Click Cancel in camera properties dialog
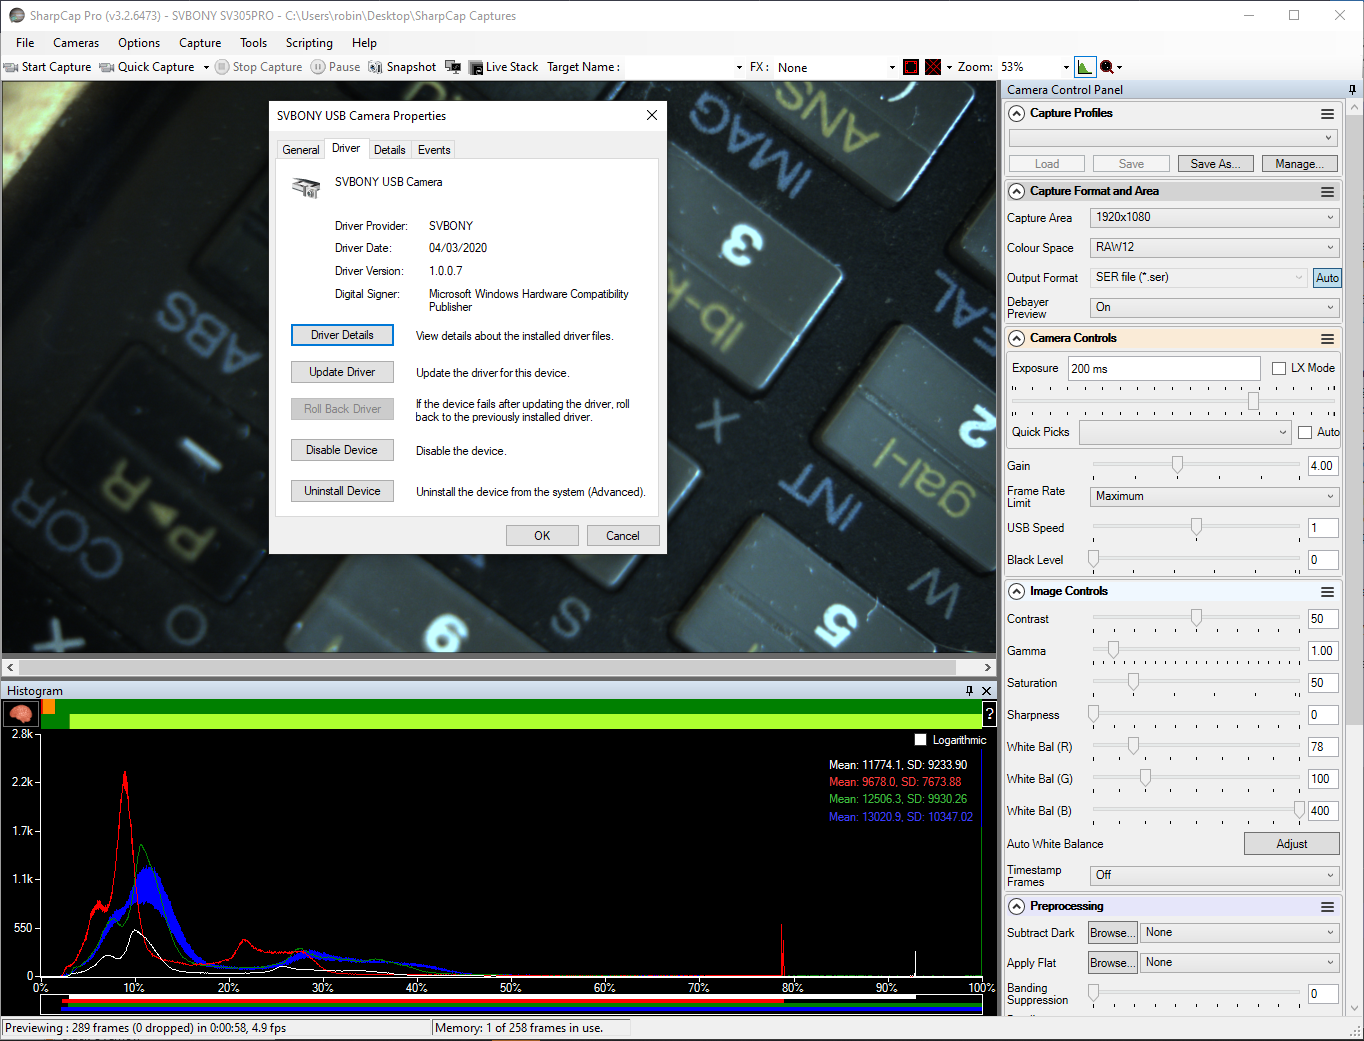Image resolution: width=1364 pixels, height=1041 pixels. point(623,536)
